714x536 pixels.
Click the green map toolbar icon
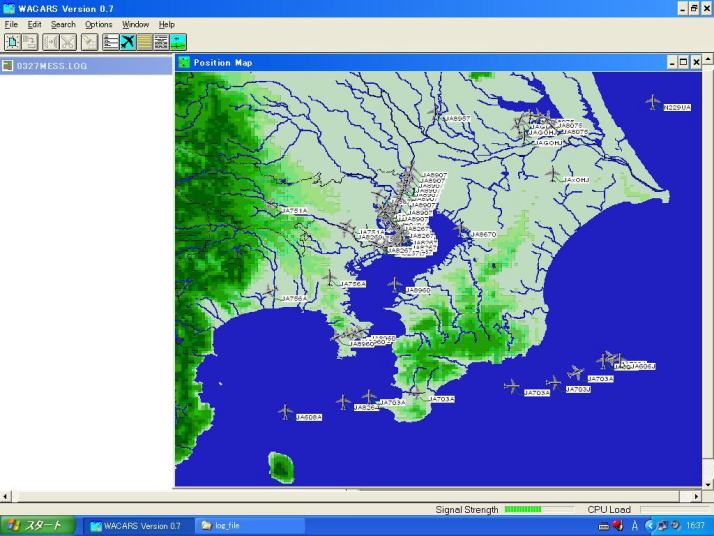tap(177, 41)
